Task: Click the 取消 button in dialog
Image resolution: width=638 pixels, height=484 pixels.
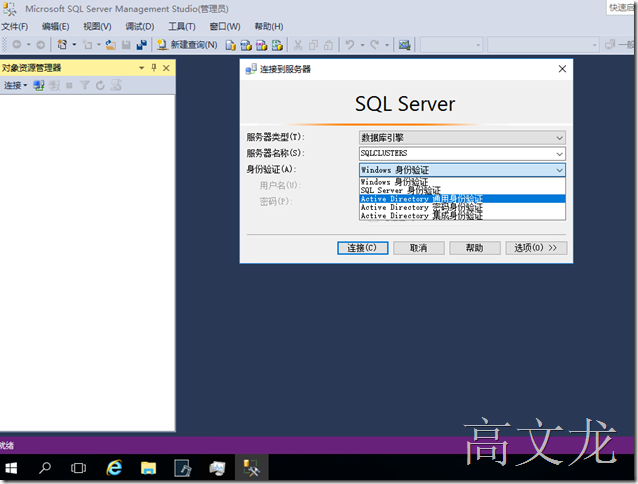Action: (419, 248)
